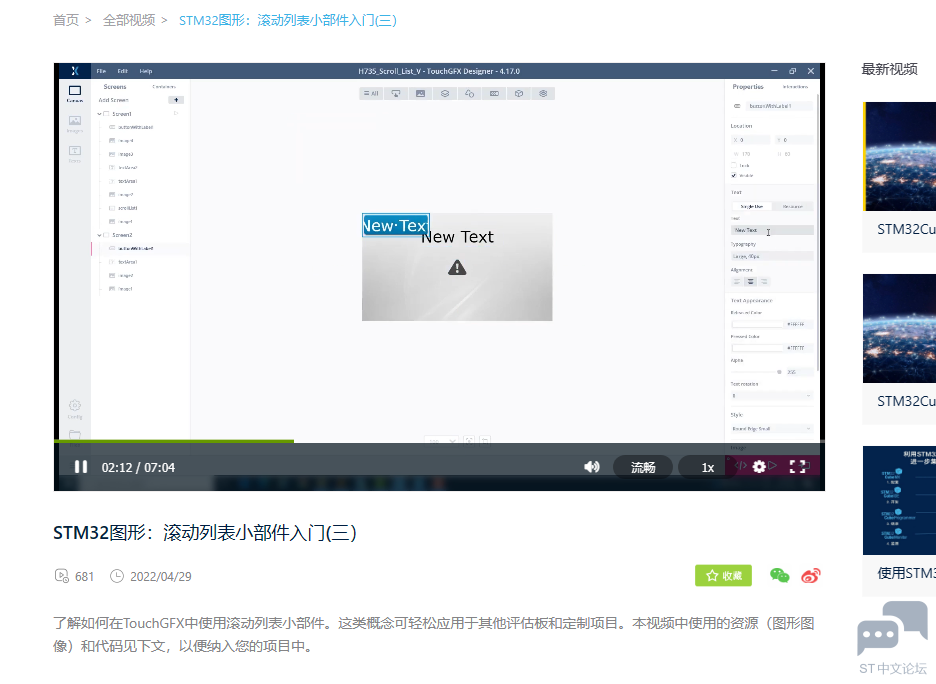This screenshot has height=684, width=936.
Task: Switch to the Interactions tab
Action: (795, 87)
